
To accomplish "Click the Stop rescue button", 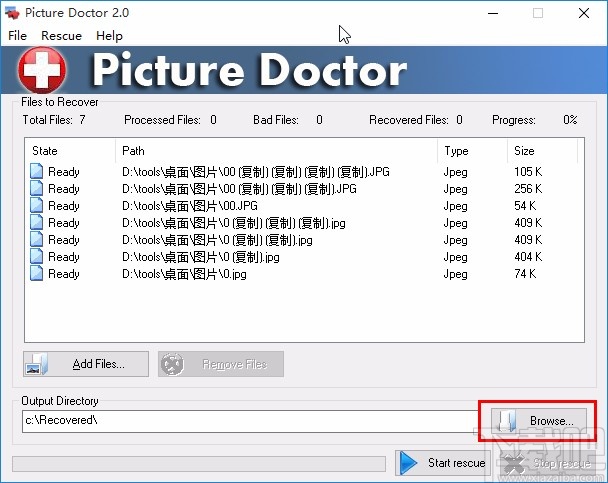I will tap(548, 463).
